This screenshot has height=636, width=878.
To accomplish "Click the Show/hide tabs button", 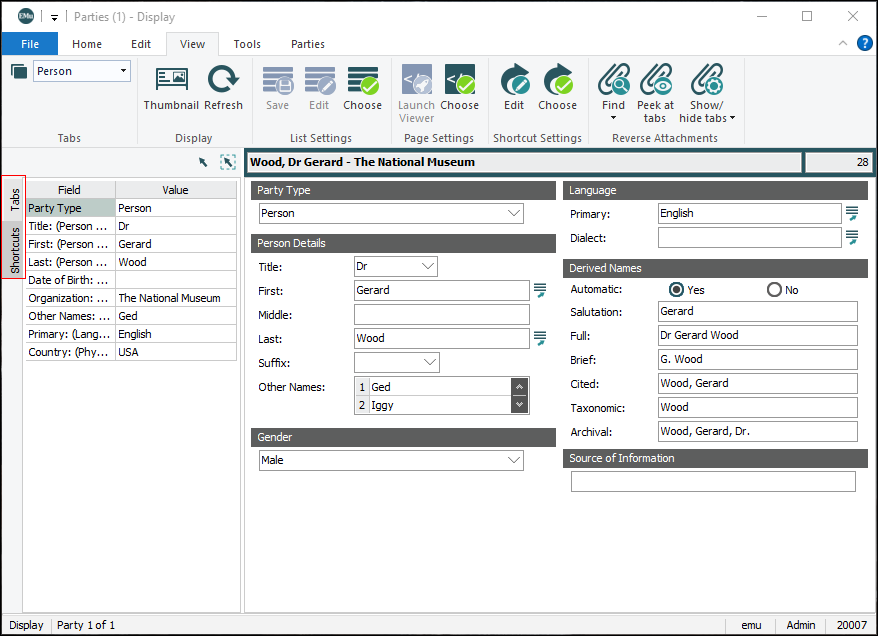I will [707, 92].
